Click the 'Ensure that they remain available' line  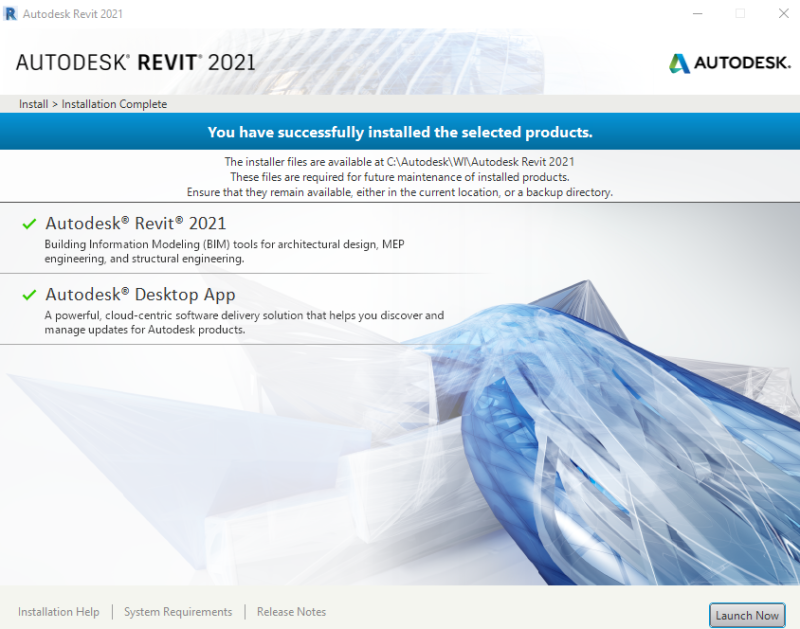(x=400, y=192)
